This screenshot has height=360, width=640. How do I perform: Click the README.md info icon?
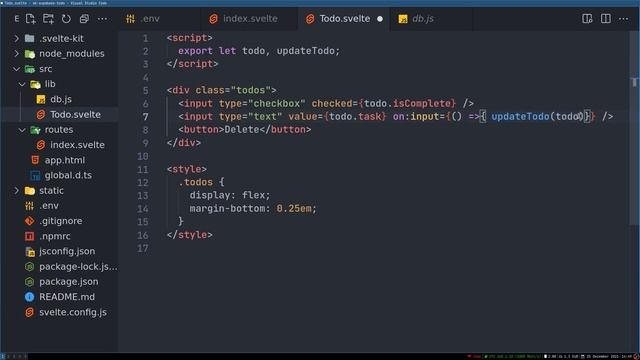(29, 297)
